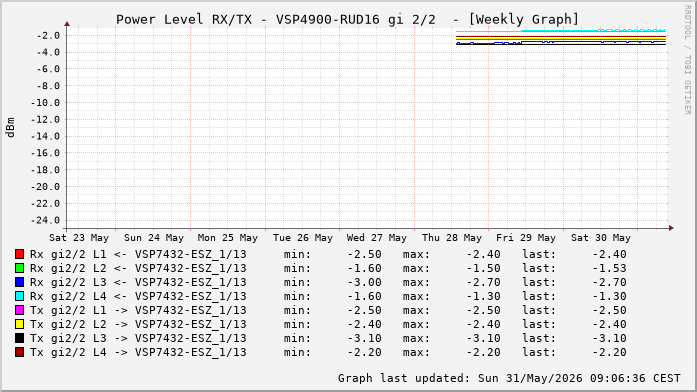Click the red Rx L1 legend swatch
Viewport: 697px width, 392px height.
[x=19, y=254]
